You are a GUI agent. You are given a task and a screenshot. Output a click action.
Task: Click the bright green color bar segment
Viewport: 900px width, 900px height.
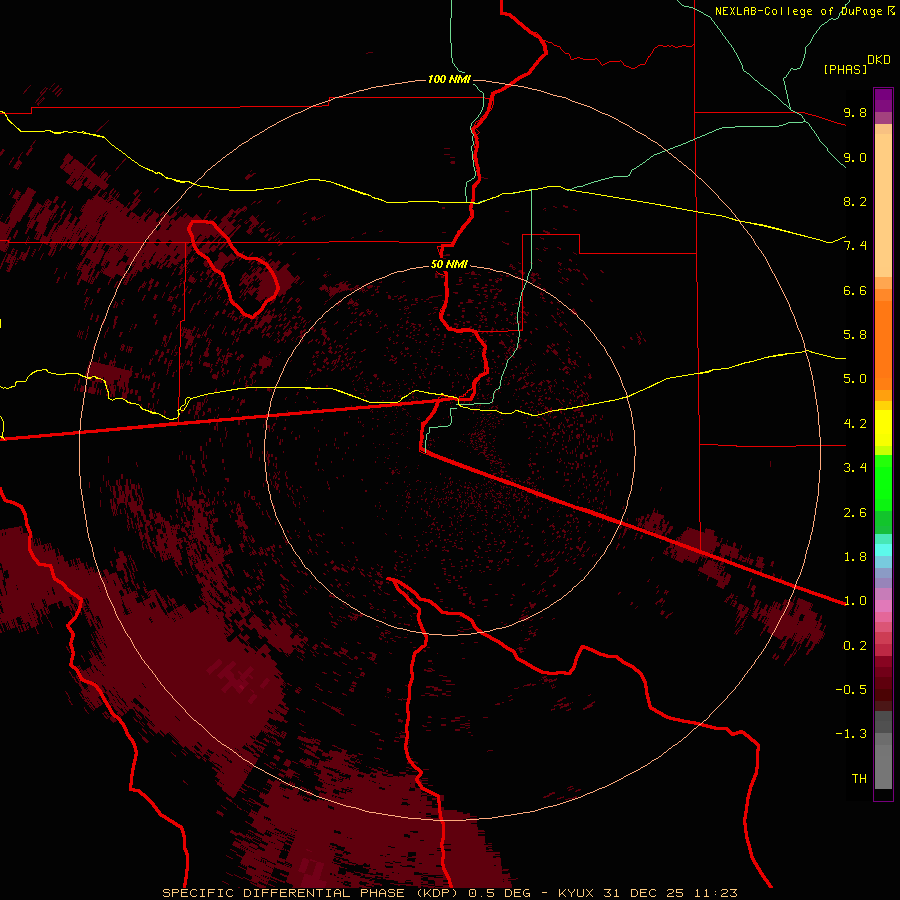(883, 484)
